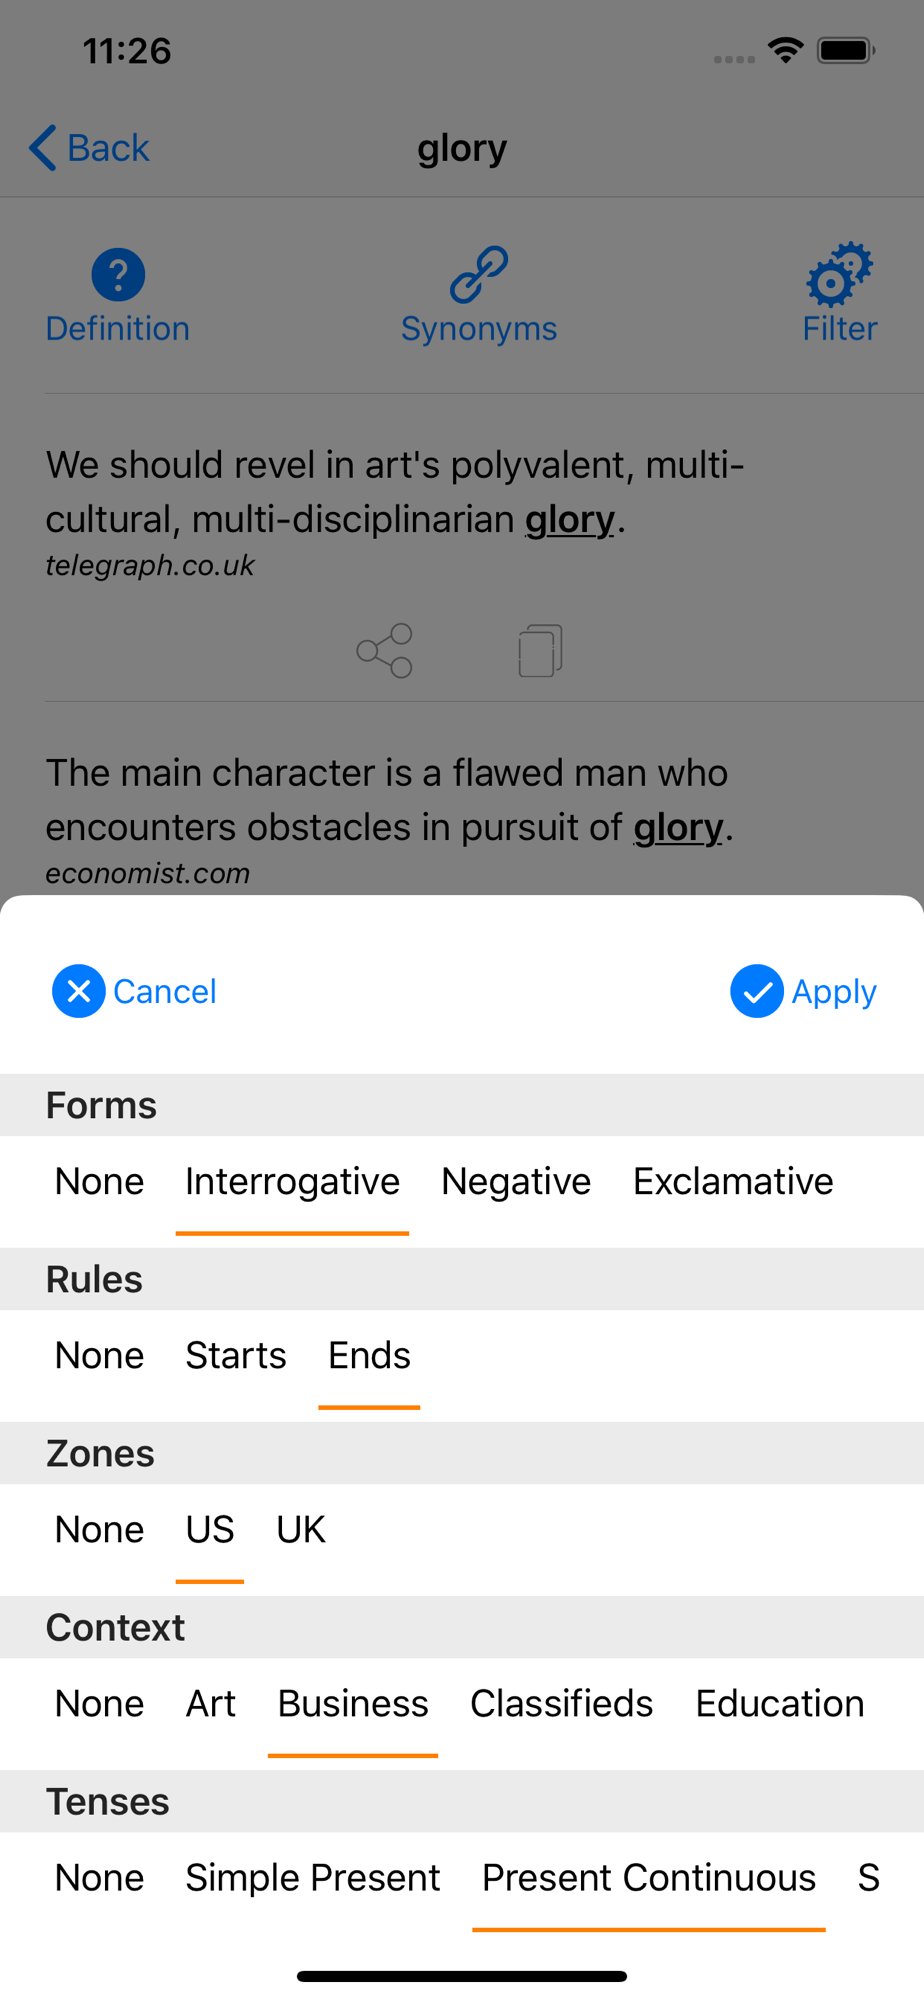
Task: Choose Simple Present tense
Action: tap(313, 1877)
